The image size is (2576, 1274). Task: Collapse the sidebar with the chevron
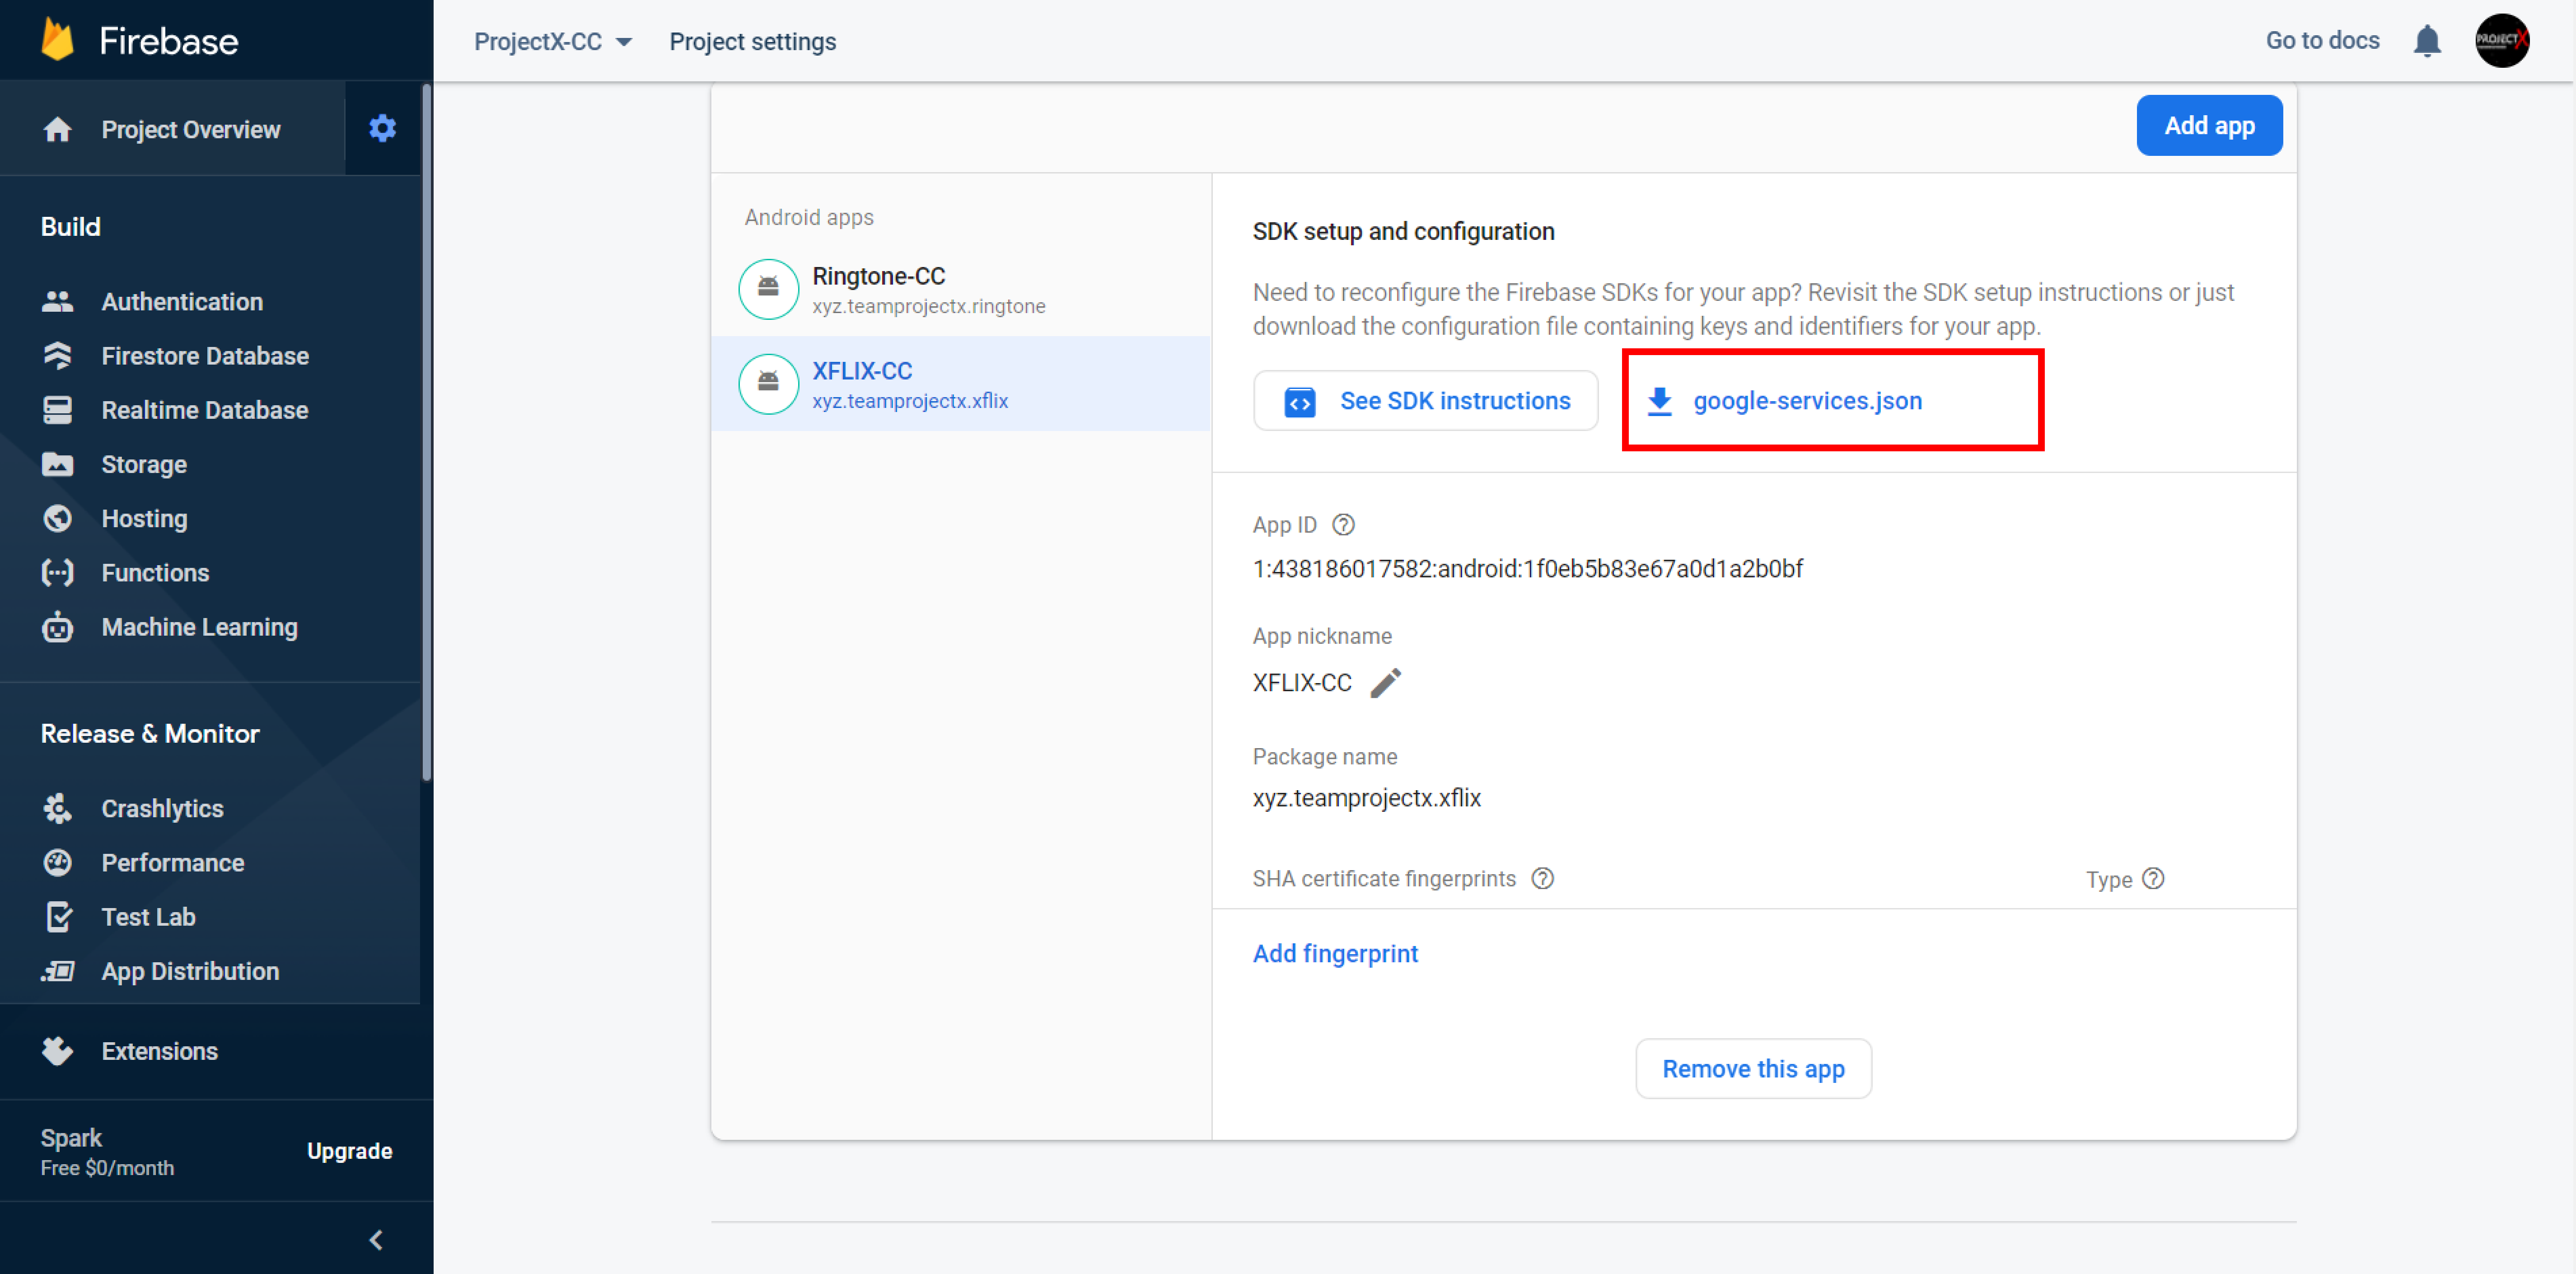[376, 1239]
